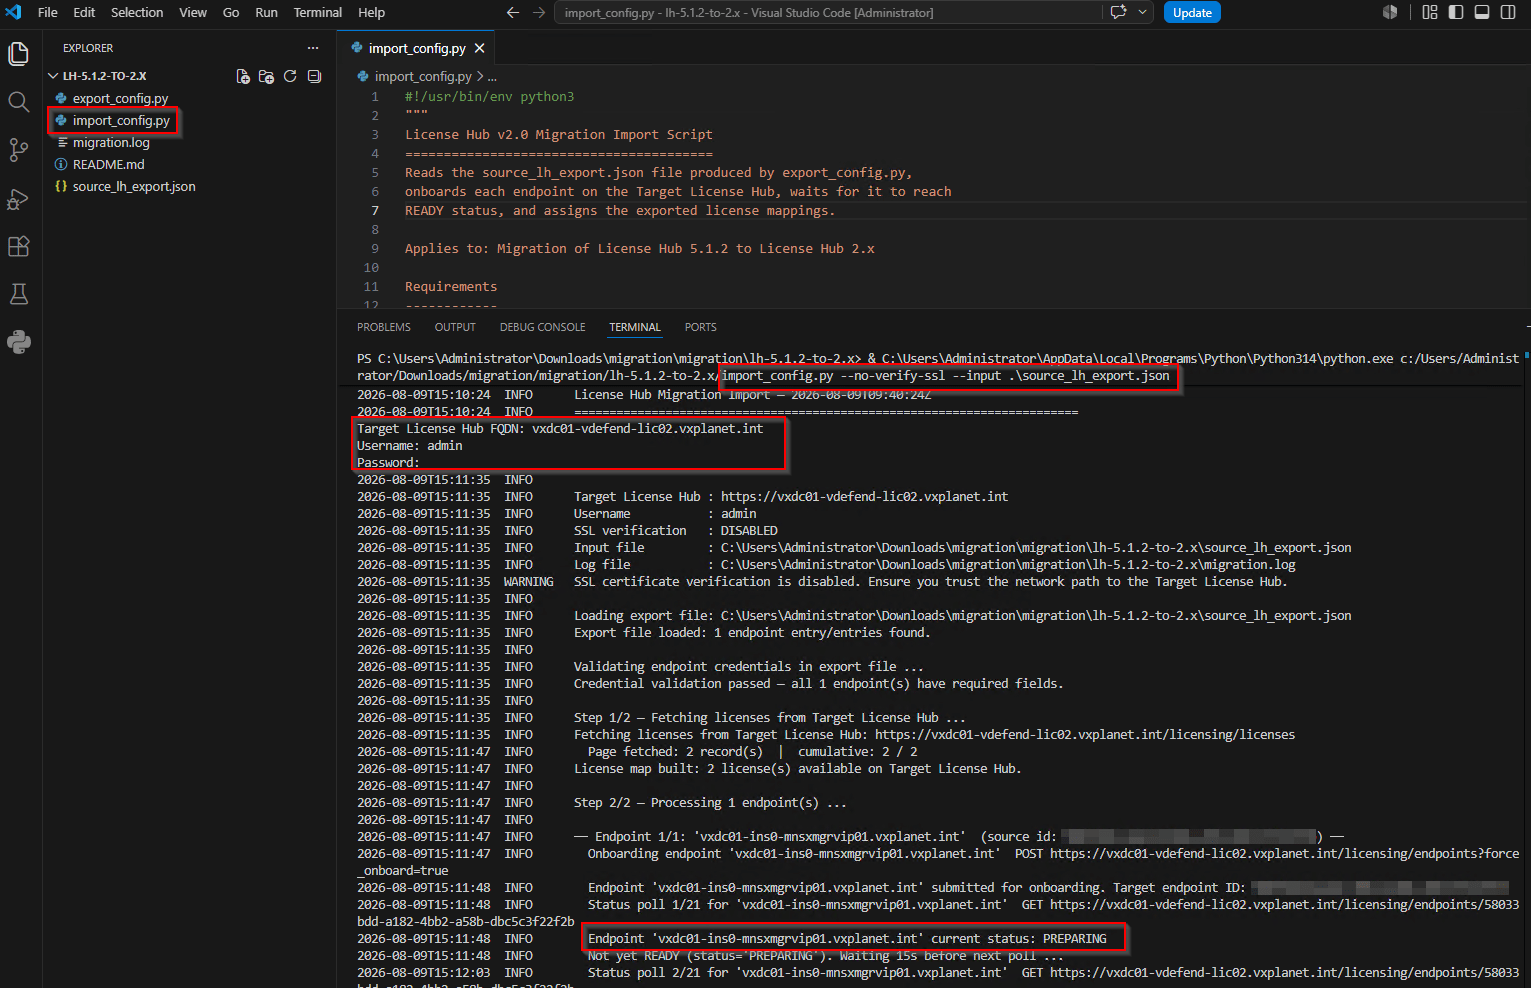Refresh the Explorer file list
Image resolution: width=1531 pixels, height=988 pixels.
pos(290,76)
